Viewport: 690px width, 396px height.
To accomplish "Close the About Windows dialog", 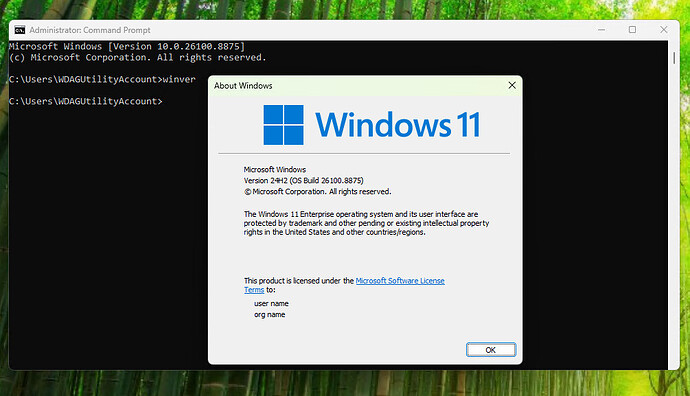I will (x=512, y=85).
